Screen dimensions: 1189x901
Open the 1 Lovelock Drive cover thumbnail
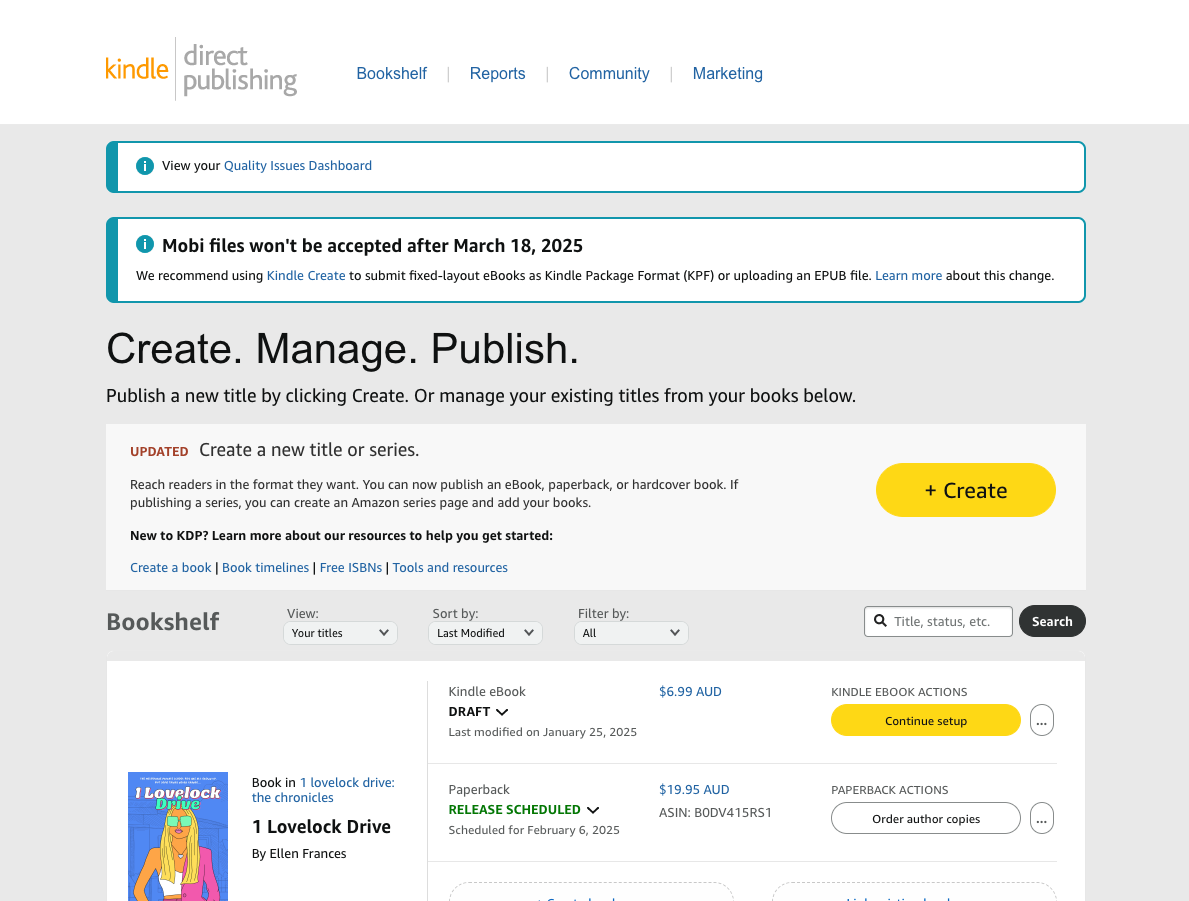tap(178, 837)
